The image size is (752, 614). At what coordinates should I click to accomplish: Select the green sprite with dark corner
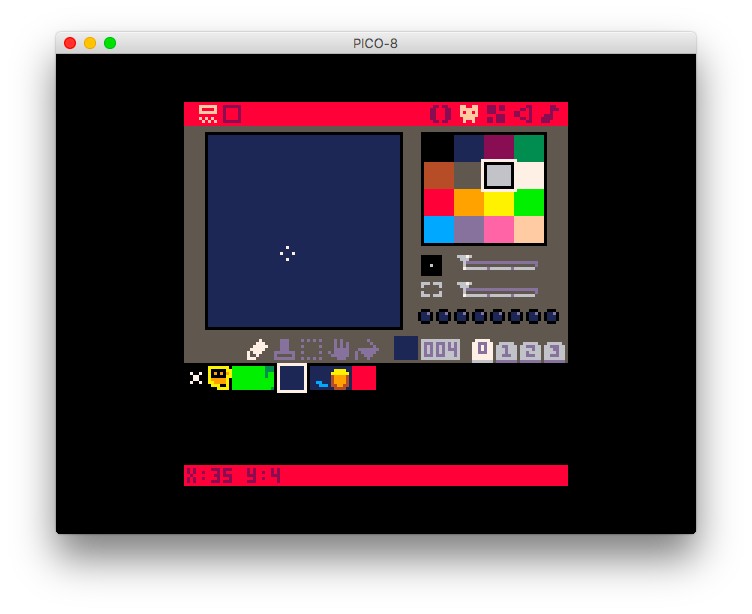tap(265, 378)
